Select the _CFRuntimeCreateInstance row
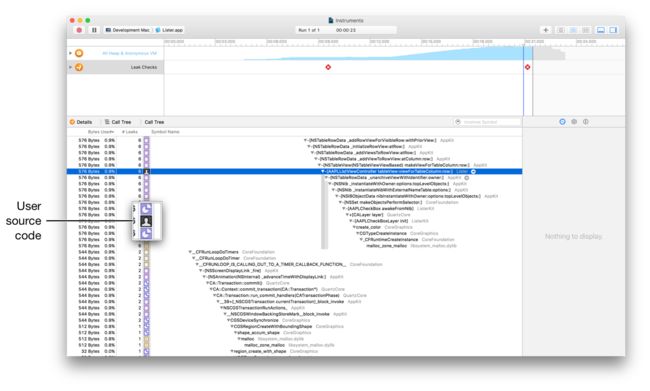 (294, 240)
